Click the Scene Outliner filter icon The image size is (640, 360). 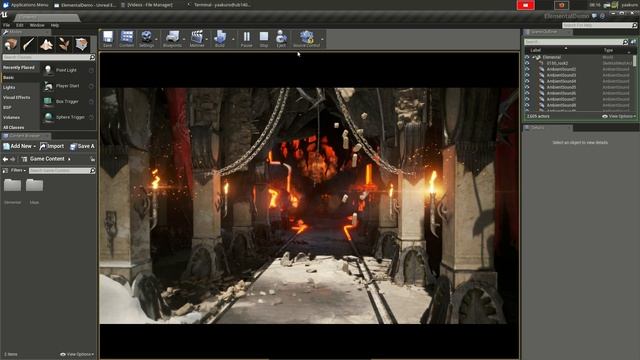click(x=633, y=42)
